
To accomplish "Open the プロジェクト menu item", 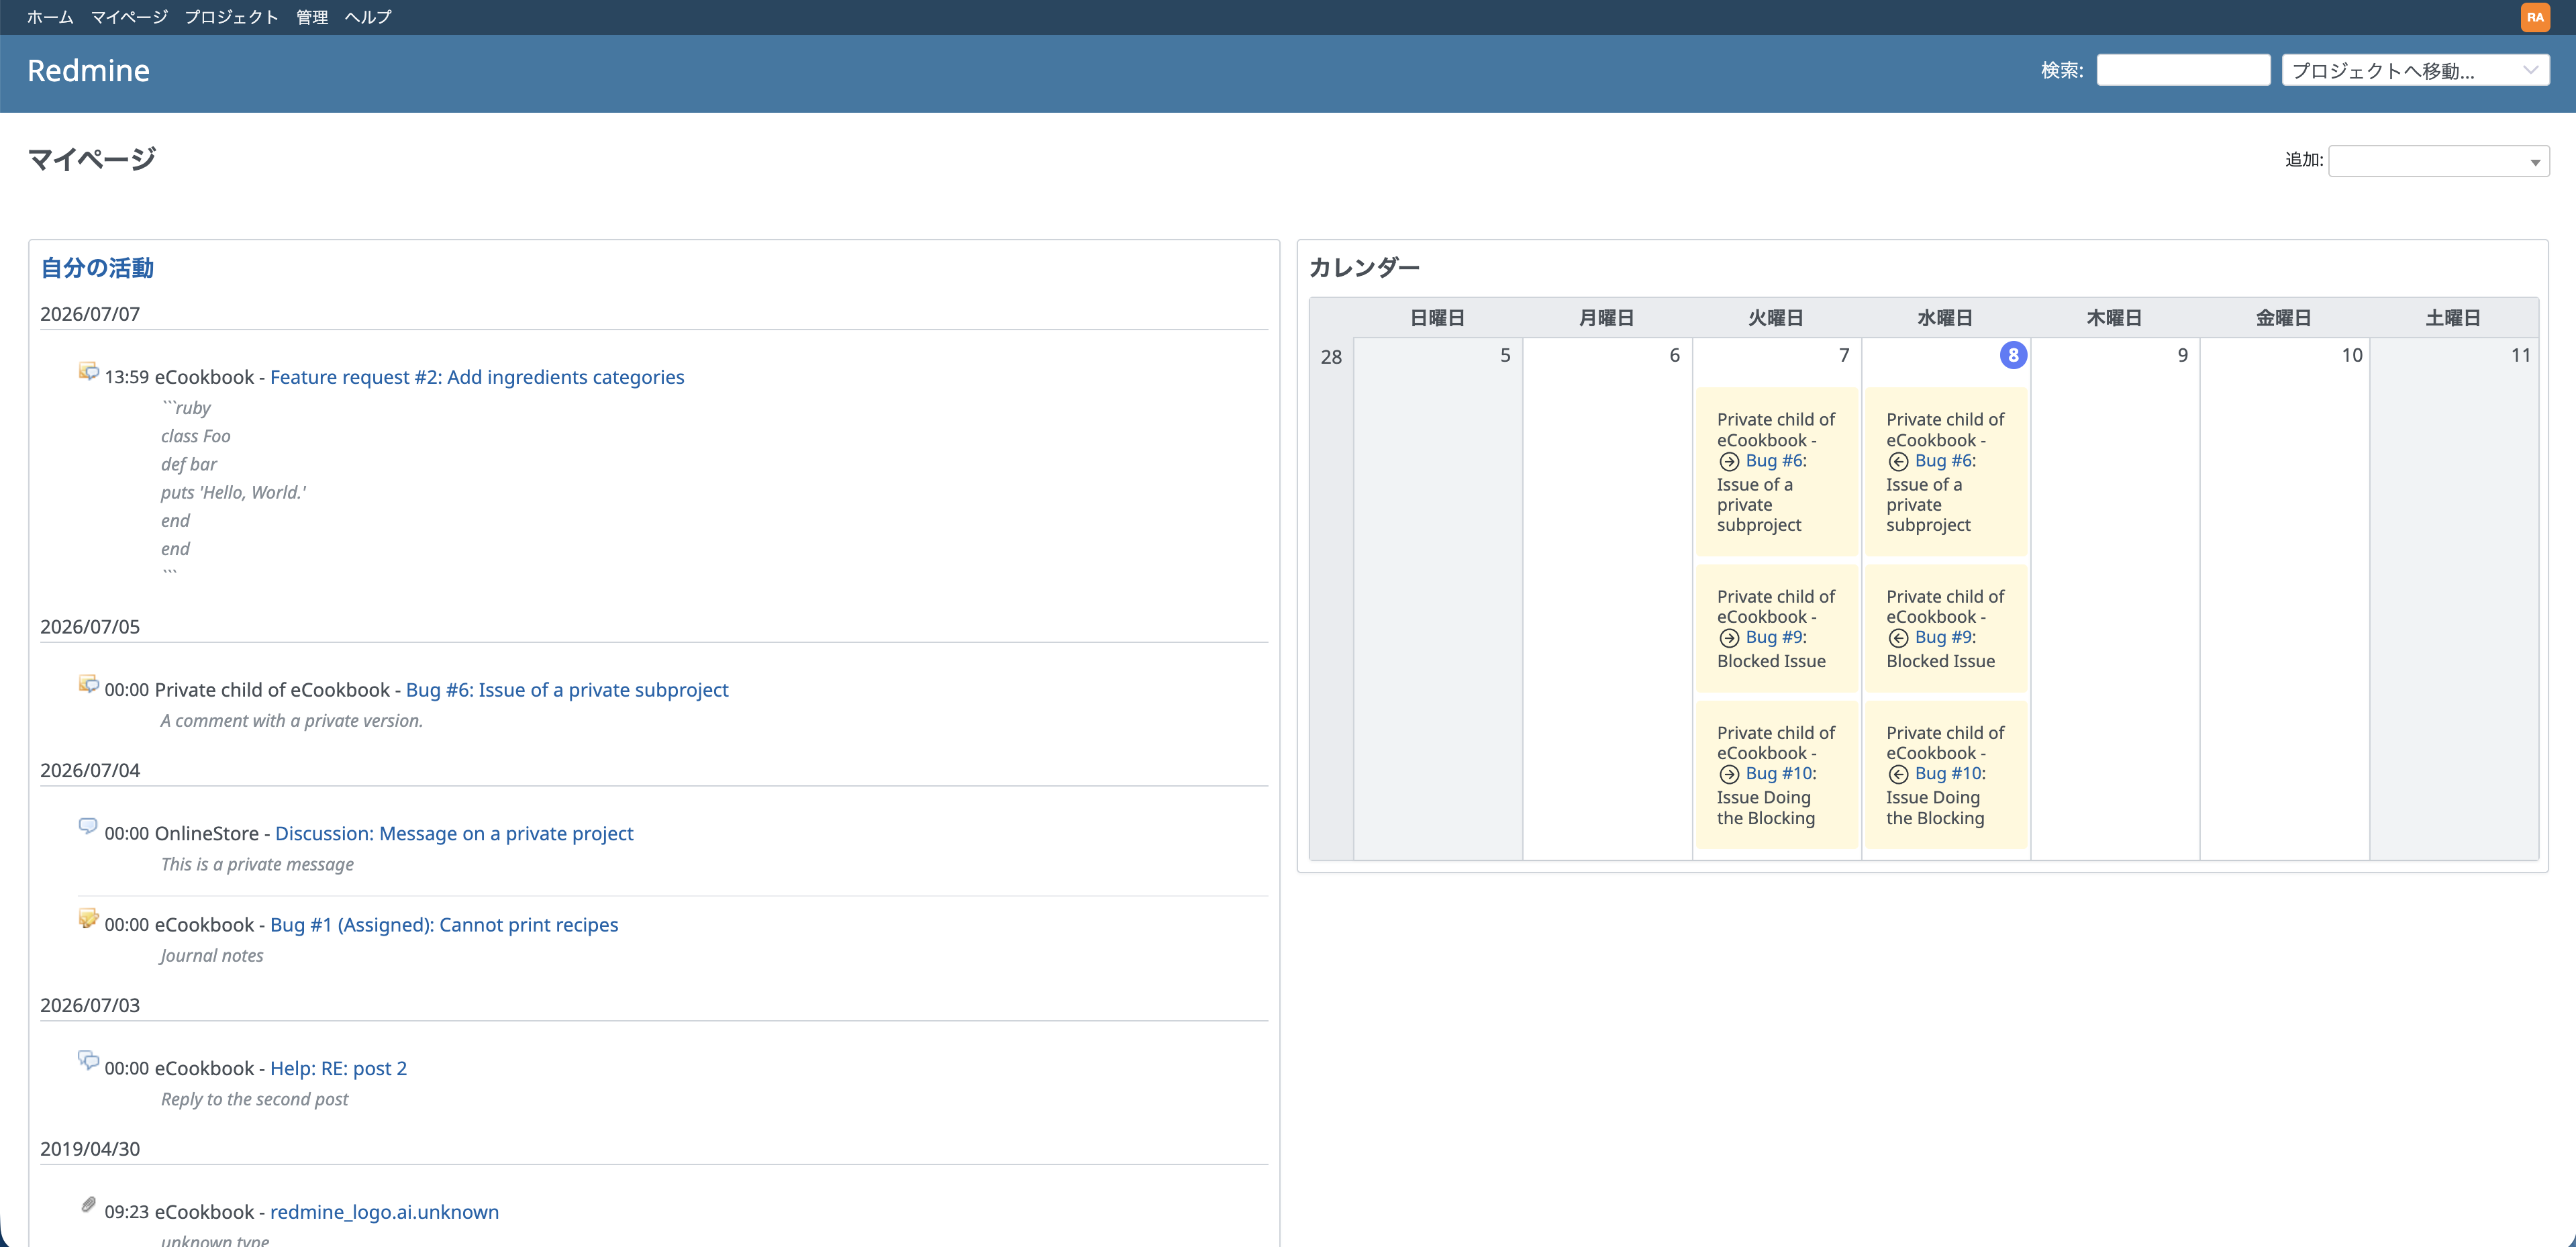I will click(x=231, y=17).
